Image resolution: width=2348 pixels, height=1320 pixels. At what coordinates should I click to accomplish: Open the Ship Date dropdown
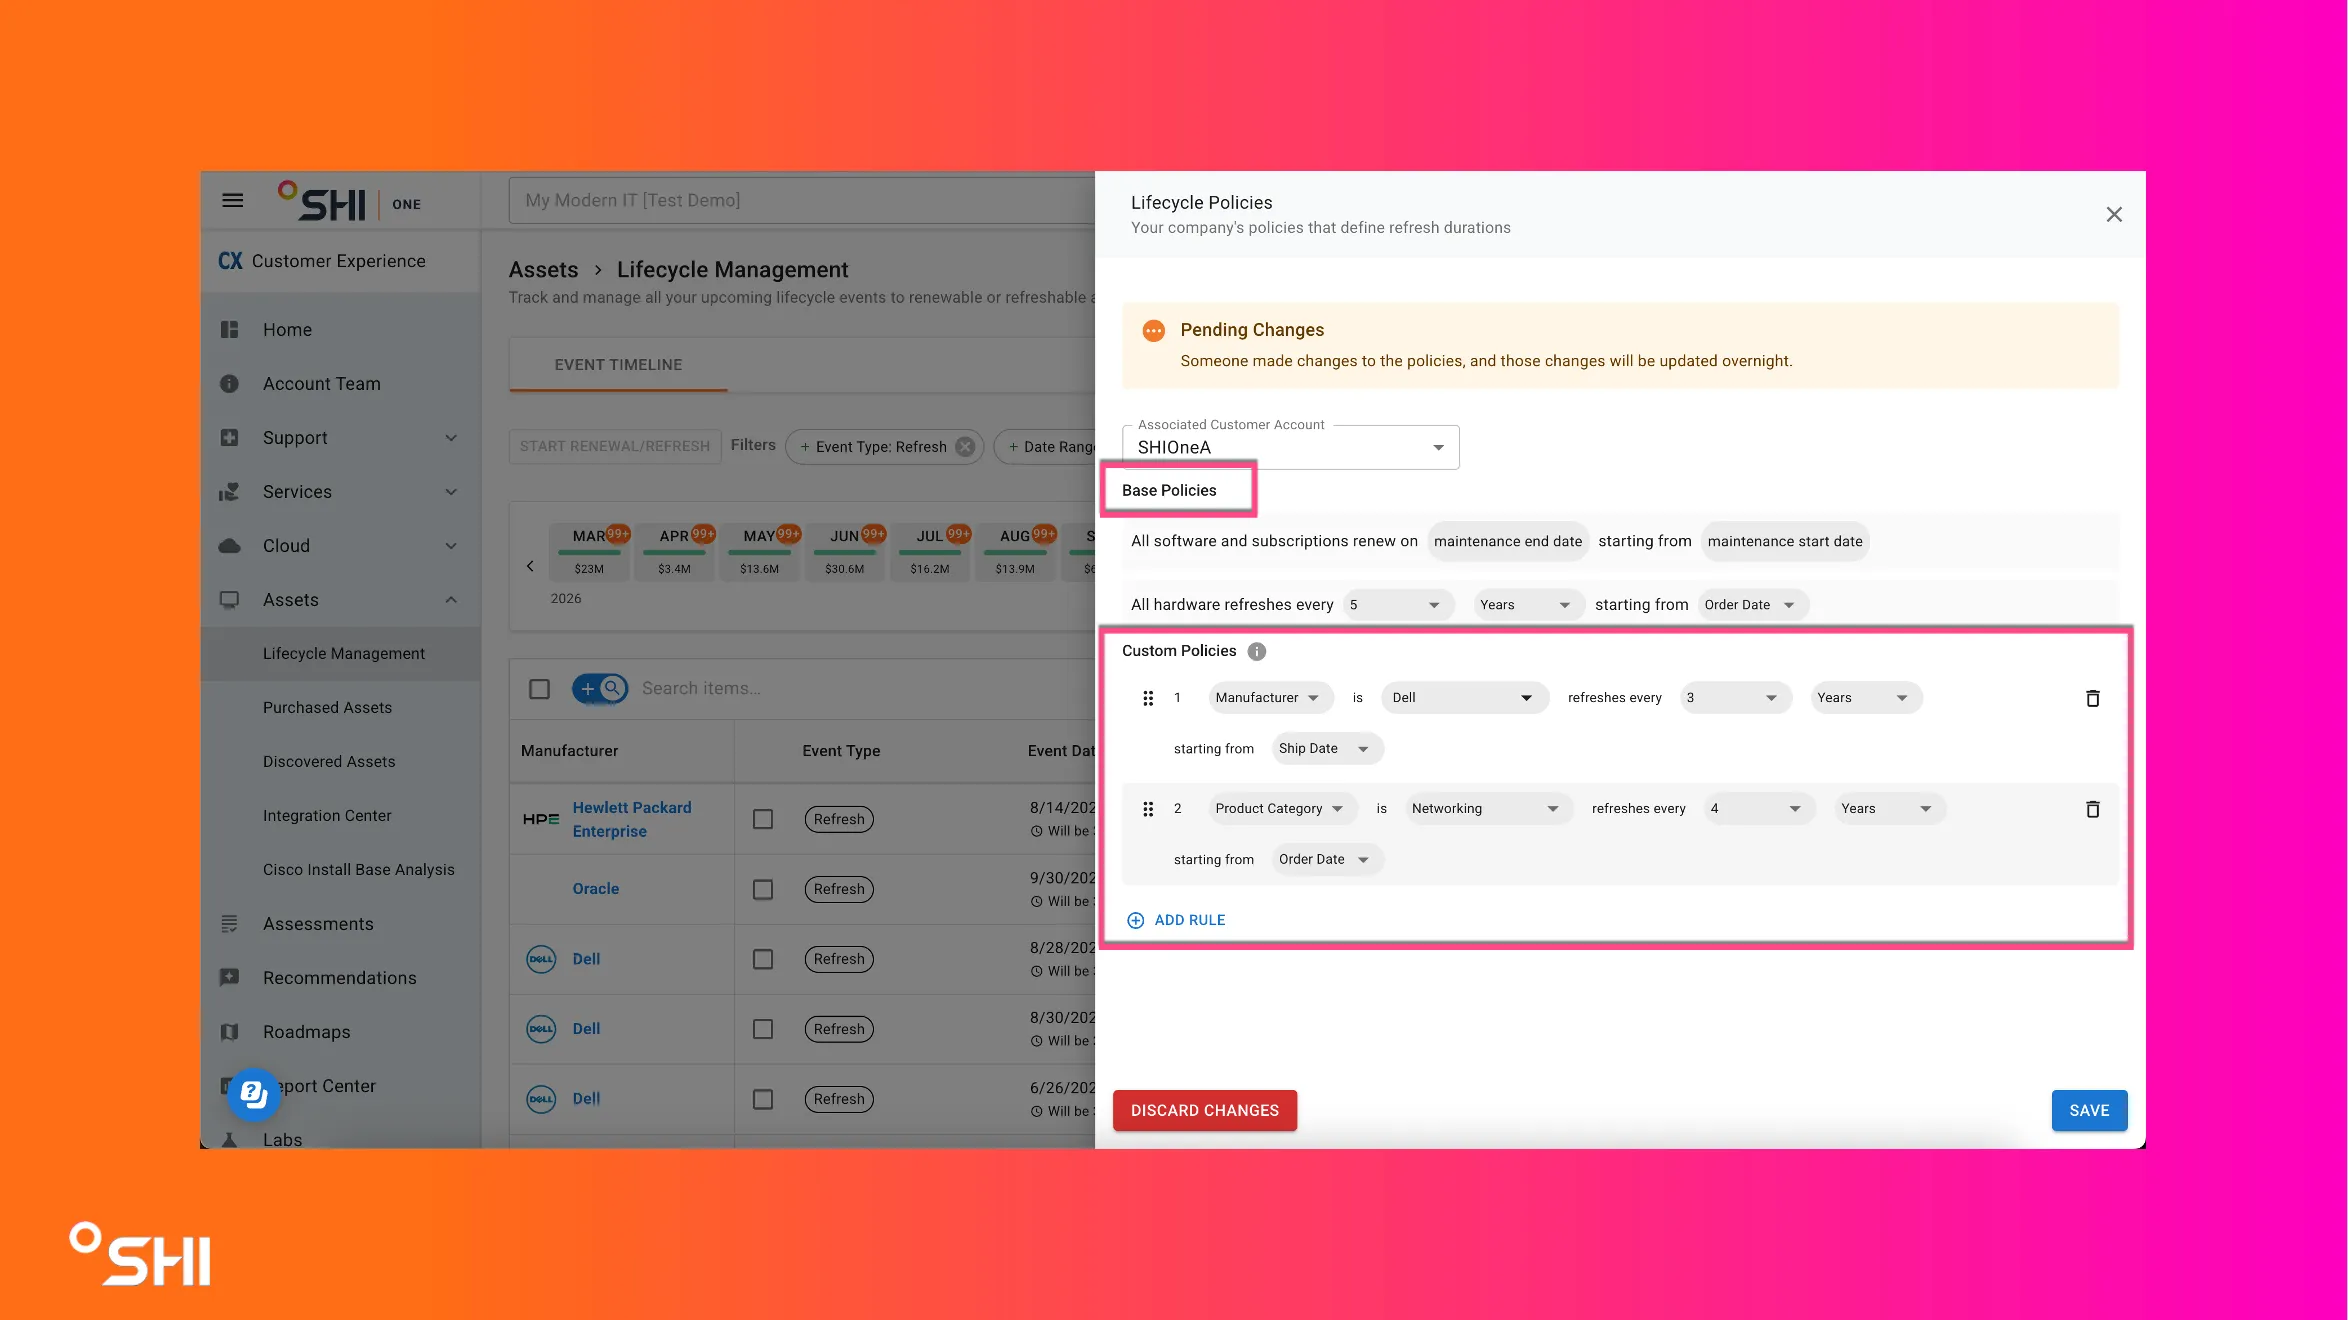pyautogui.click(x=1327, y=749)
